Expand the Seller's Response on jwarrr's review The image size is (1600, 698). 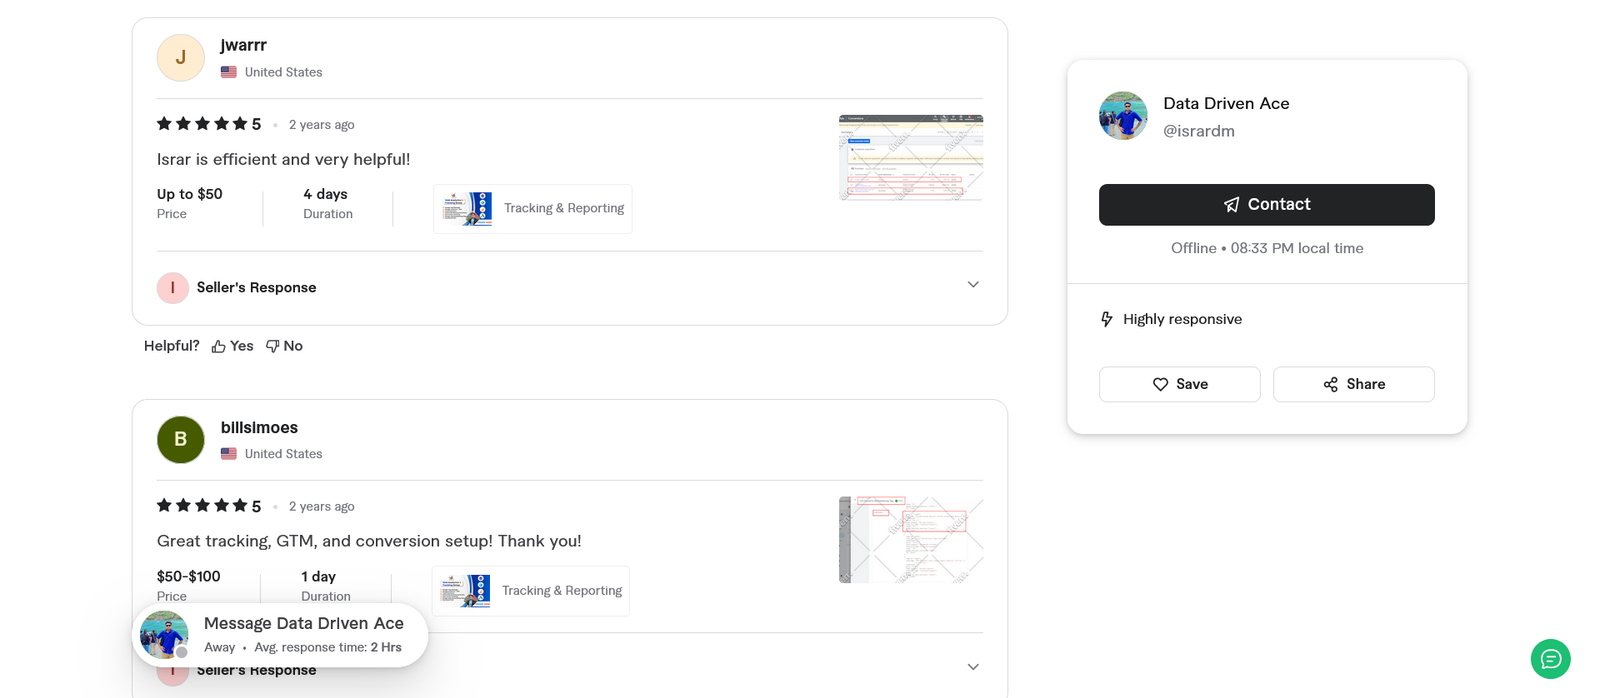972,284
